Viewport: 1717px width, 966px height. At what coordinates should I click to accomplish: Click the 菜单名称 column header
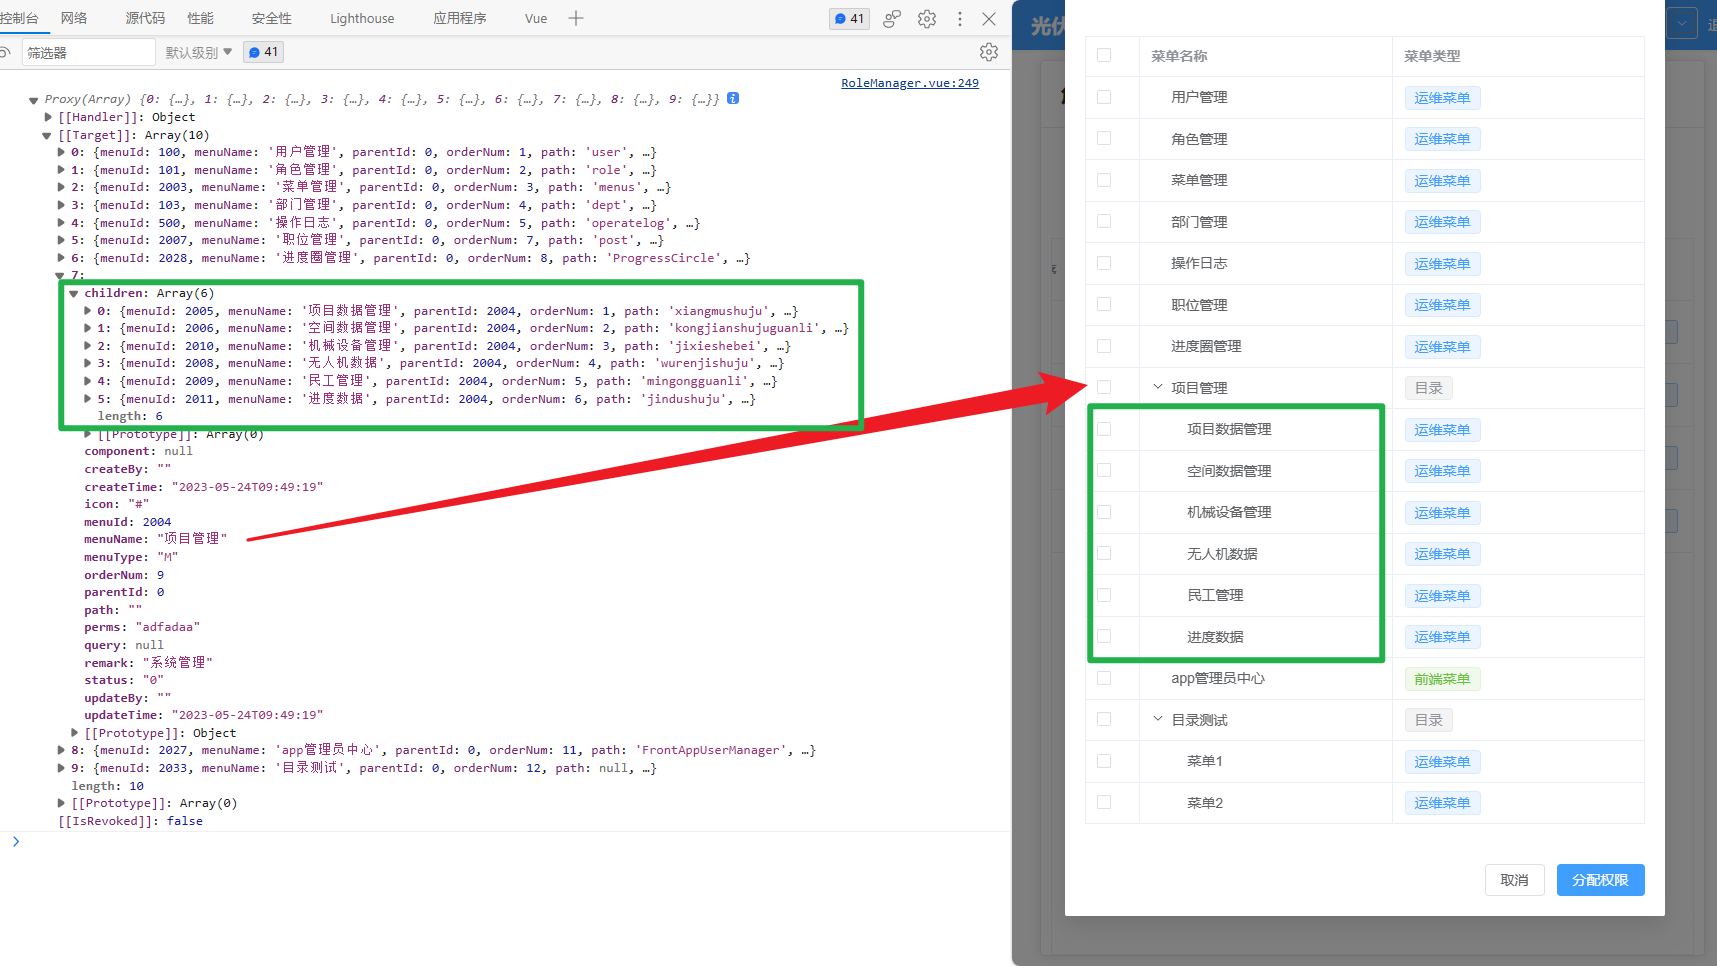1179,56
